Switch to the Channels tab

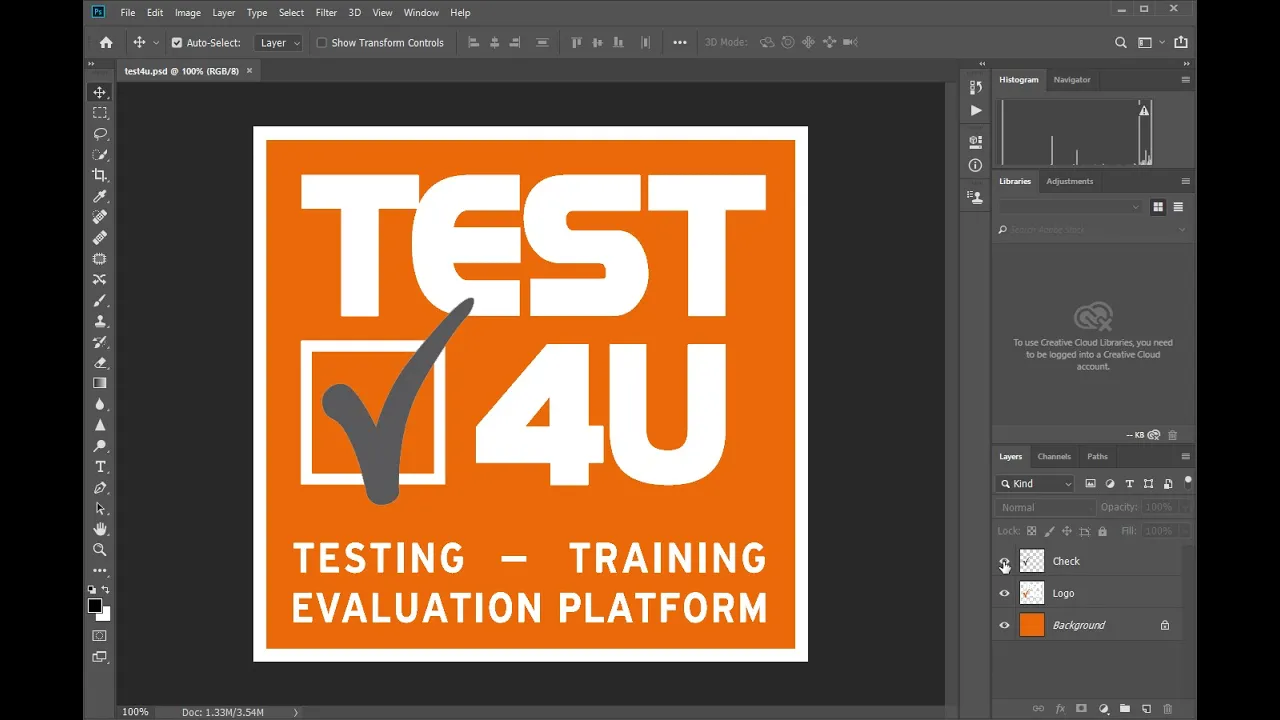[x=1054, y=456]
